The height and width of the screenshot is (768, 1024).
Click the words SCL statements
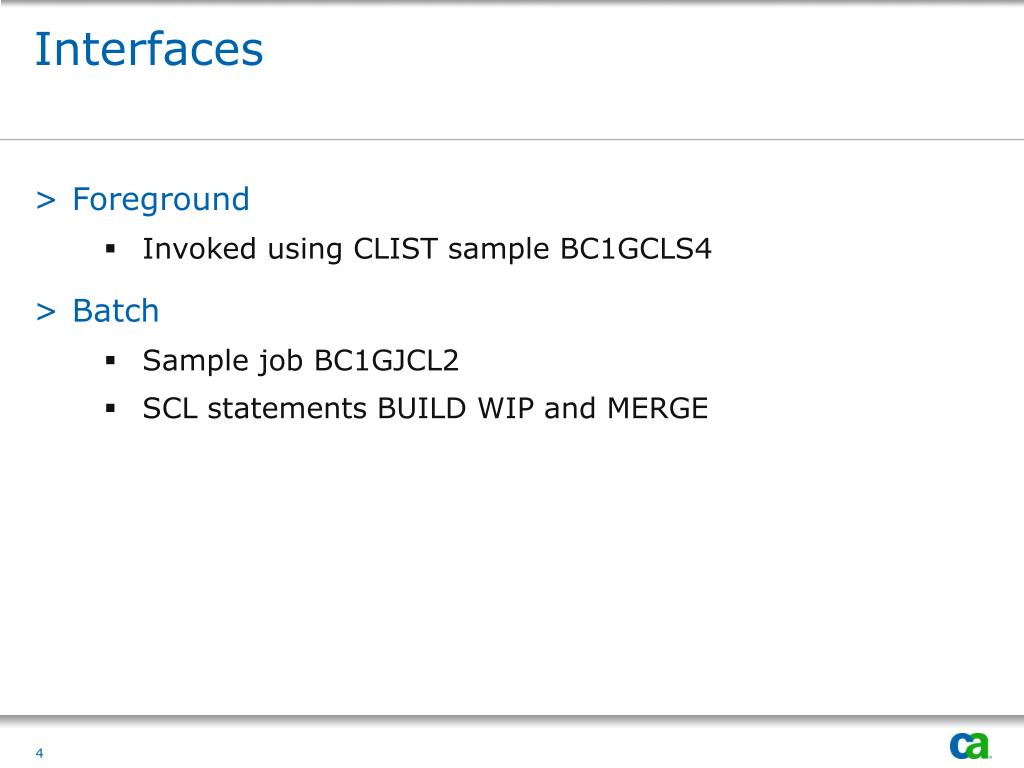point(255,409)
